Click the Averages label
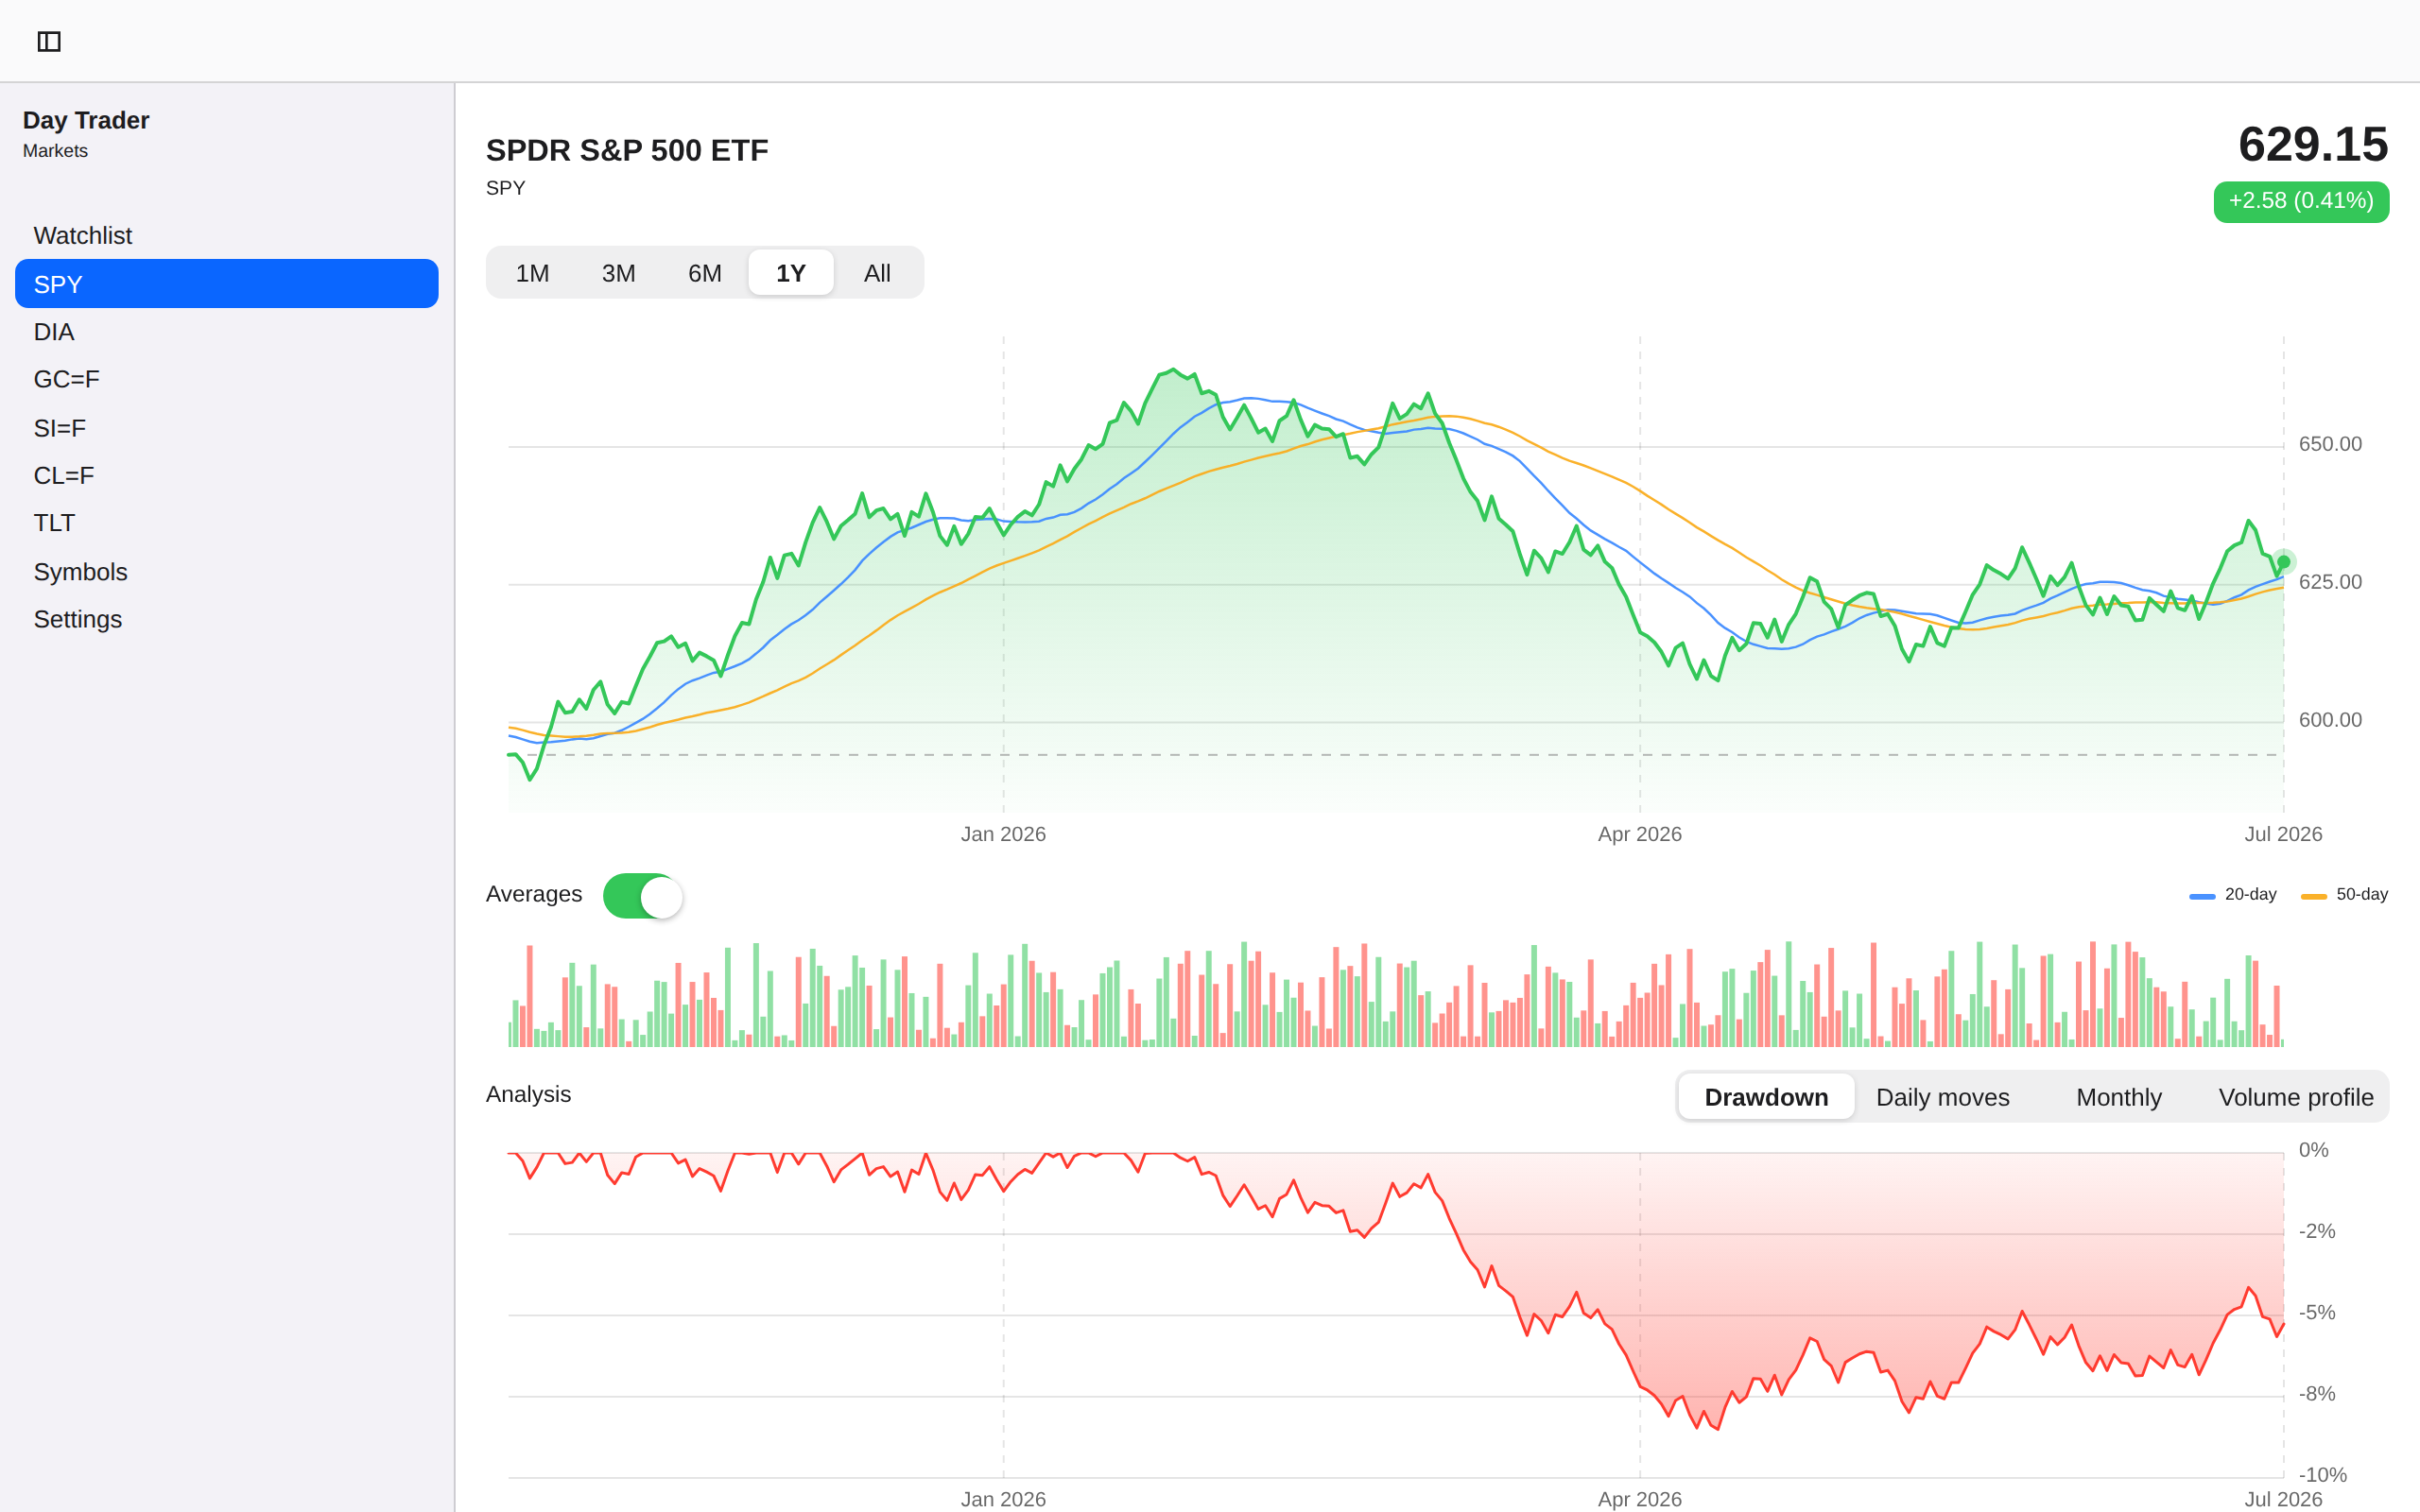 (x=534, y=894)
